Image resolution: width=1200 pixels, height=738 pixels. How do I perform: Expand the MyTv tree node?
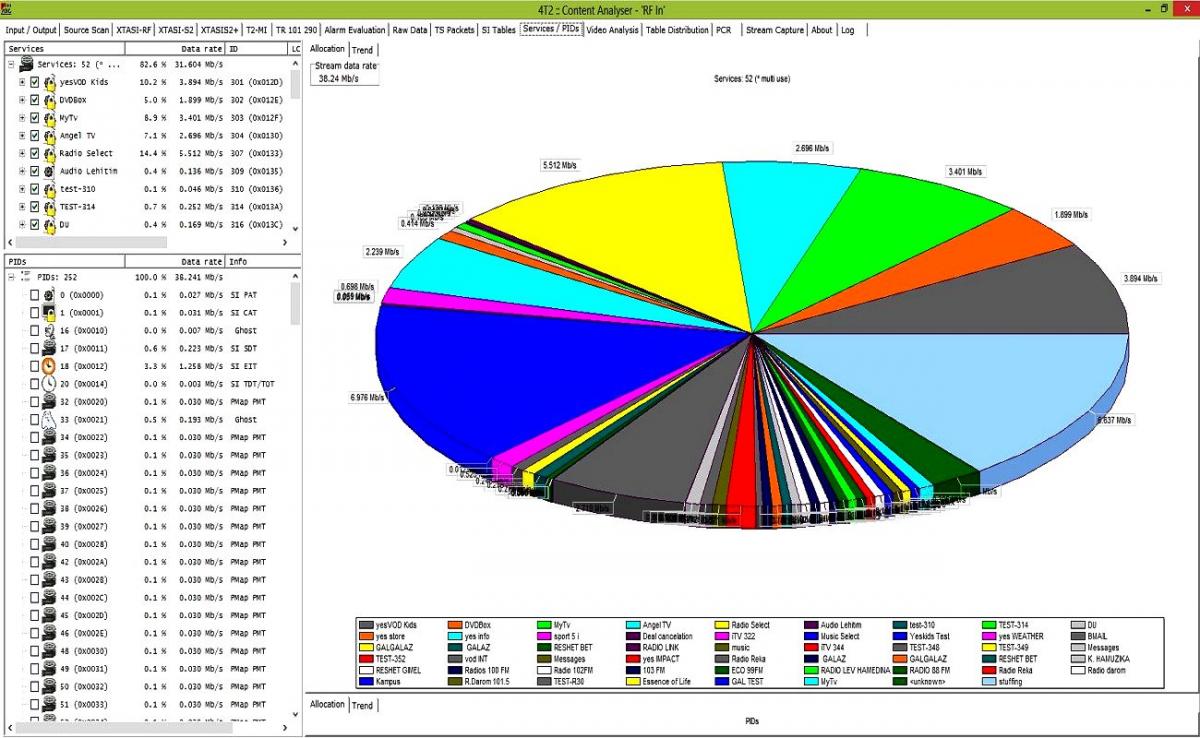[22, 118]
